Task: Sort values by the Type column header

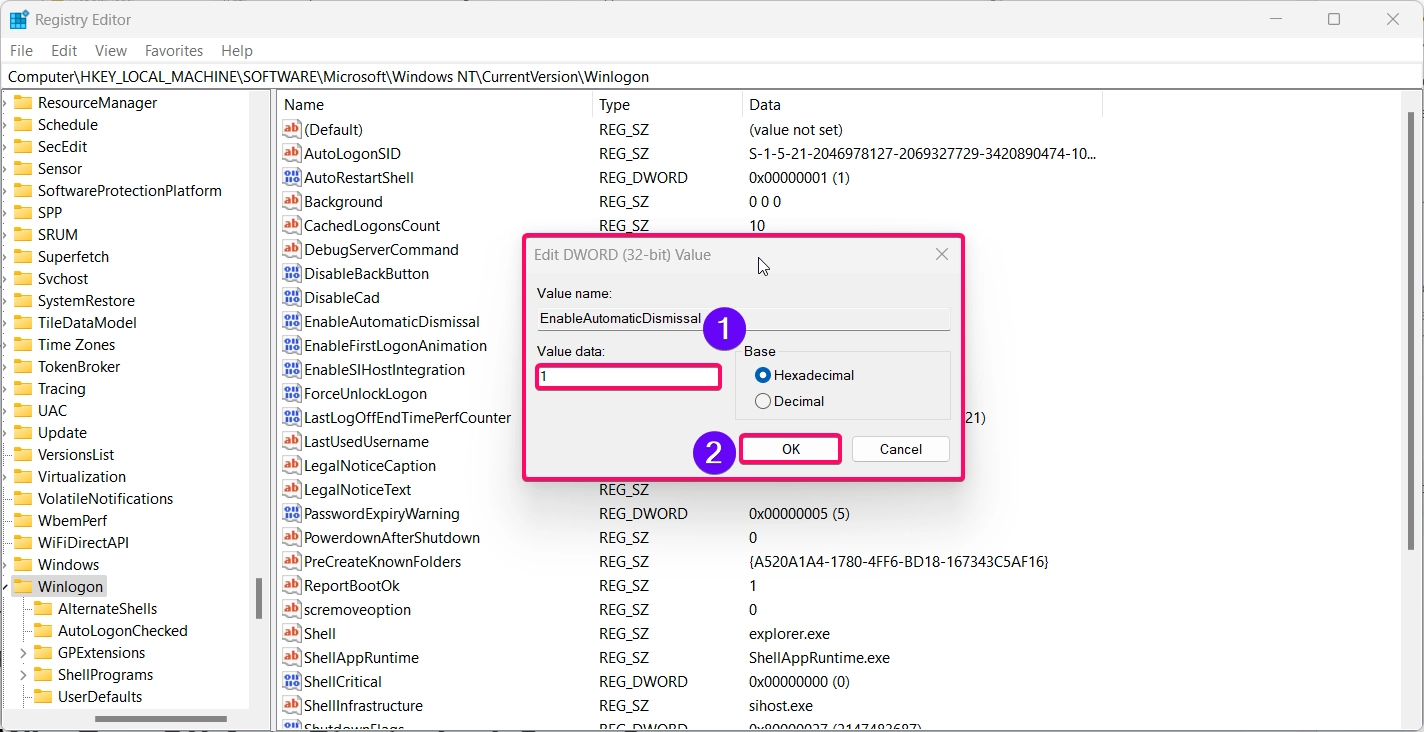Action: coord(667,104)
